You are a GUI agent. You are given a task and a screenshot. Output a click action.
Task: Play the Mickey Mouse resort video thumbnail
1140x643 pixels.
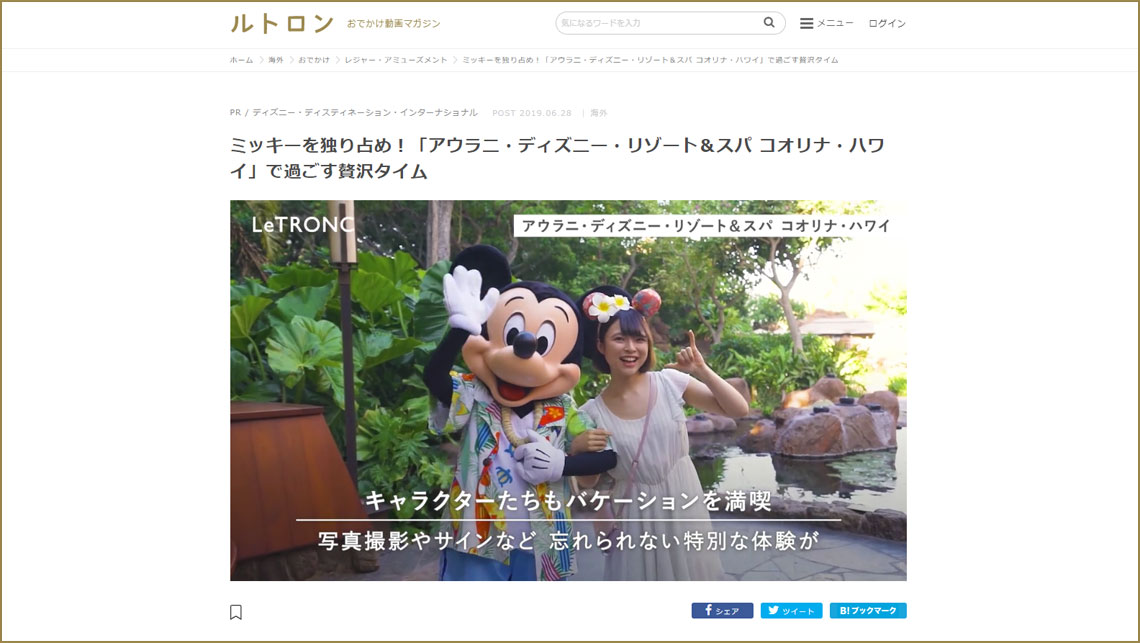click(569, 390)
